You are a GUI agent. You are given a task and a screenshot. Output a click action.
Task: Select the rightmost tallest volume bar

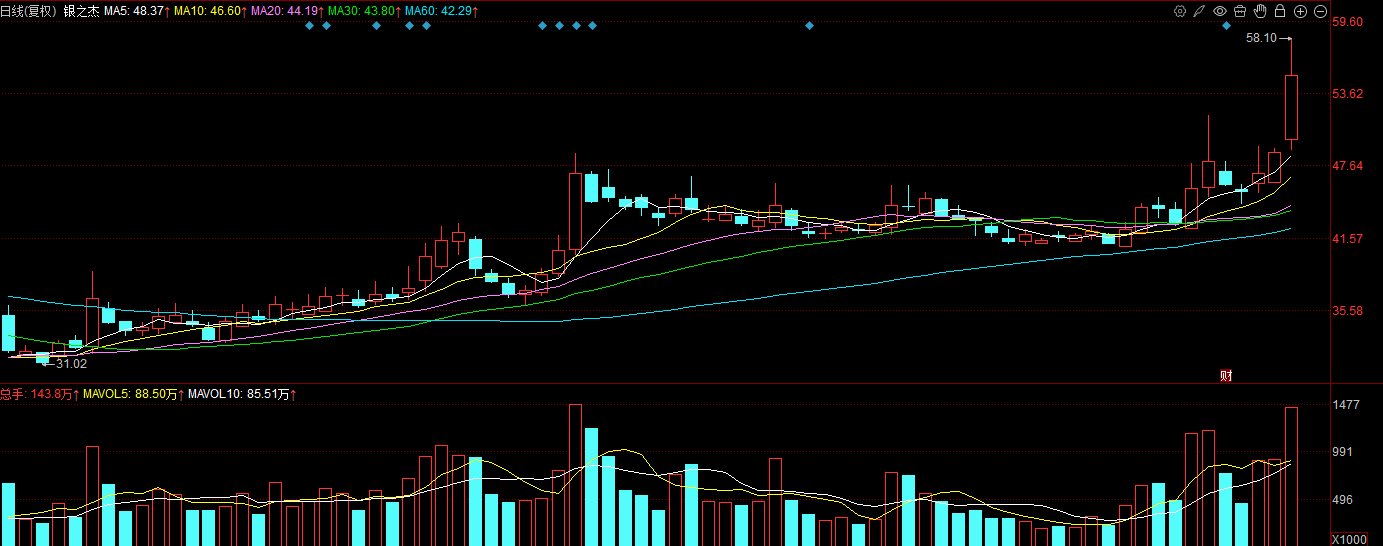[x=1291, y=476]
